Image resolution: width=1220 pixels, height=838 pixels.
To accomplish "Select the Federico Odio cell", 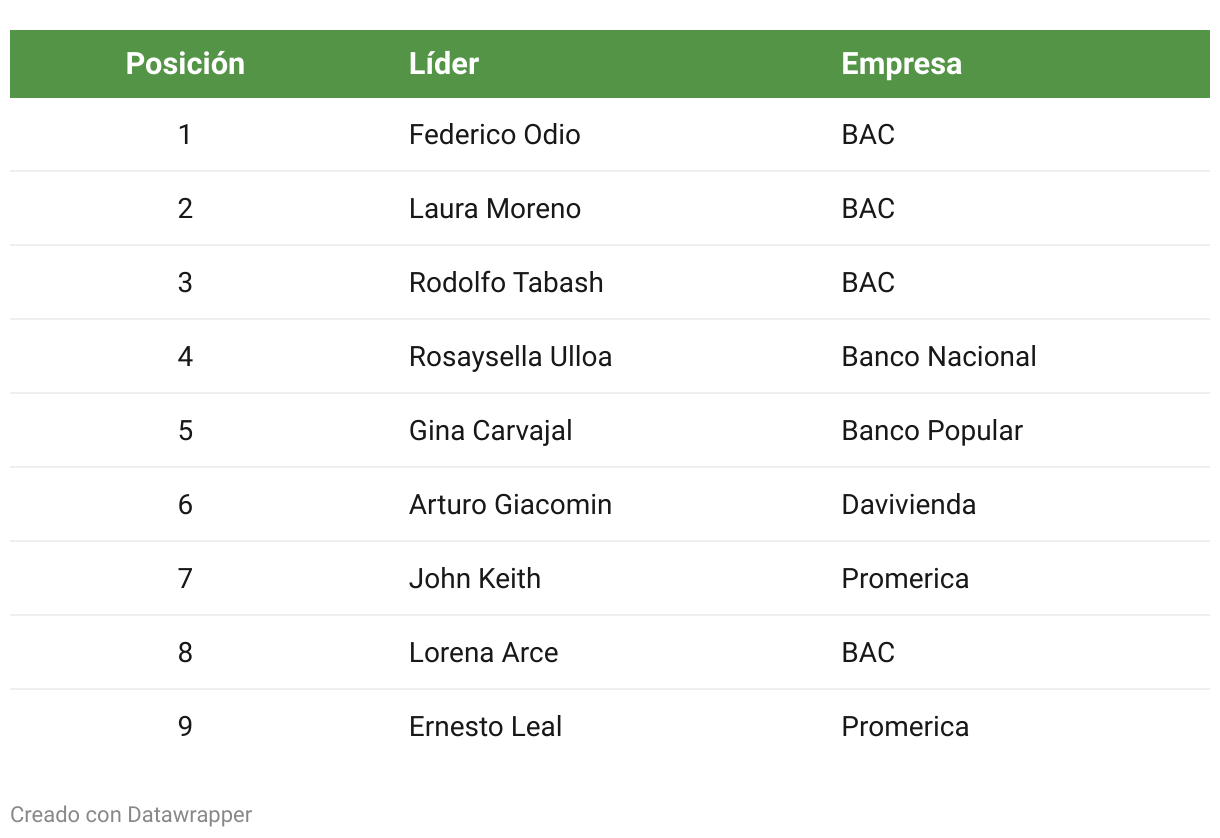I will (494, 135).
